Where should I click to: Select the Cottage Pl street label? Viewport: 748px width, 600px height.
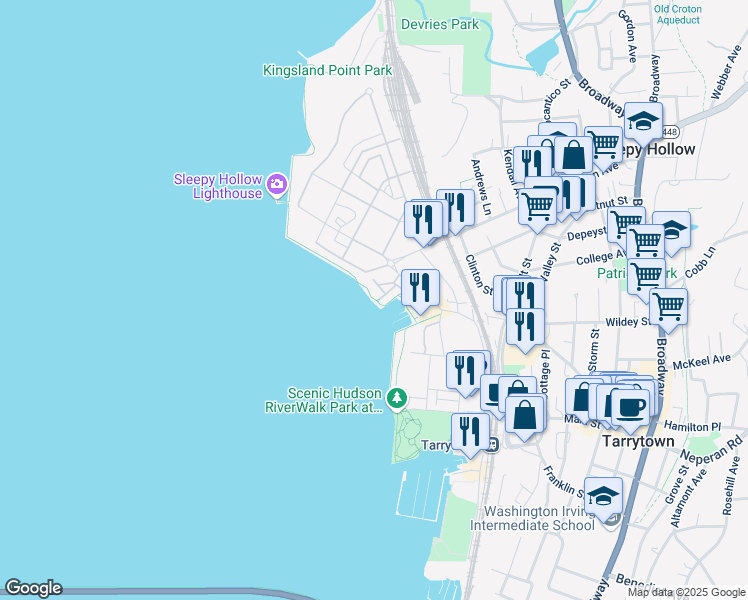tap(546, 373)
